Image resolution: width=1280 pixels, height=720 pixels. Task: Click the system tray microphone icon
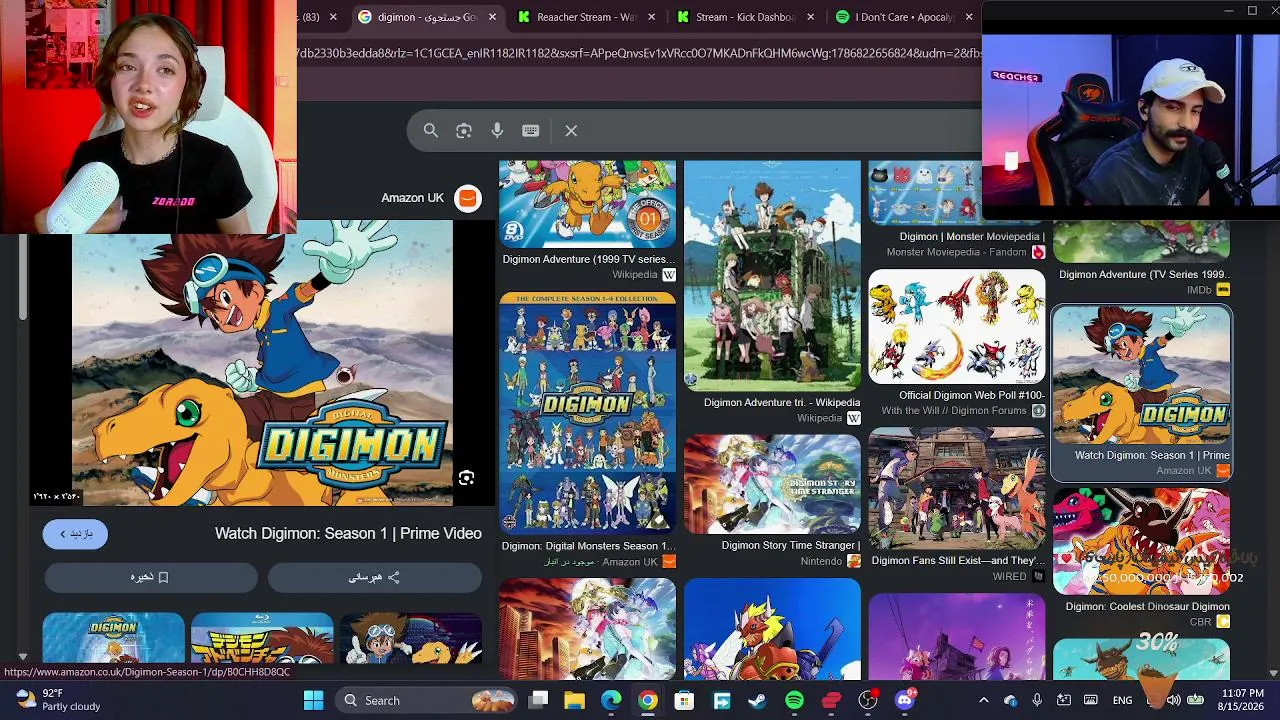pos(1037,700)
